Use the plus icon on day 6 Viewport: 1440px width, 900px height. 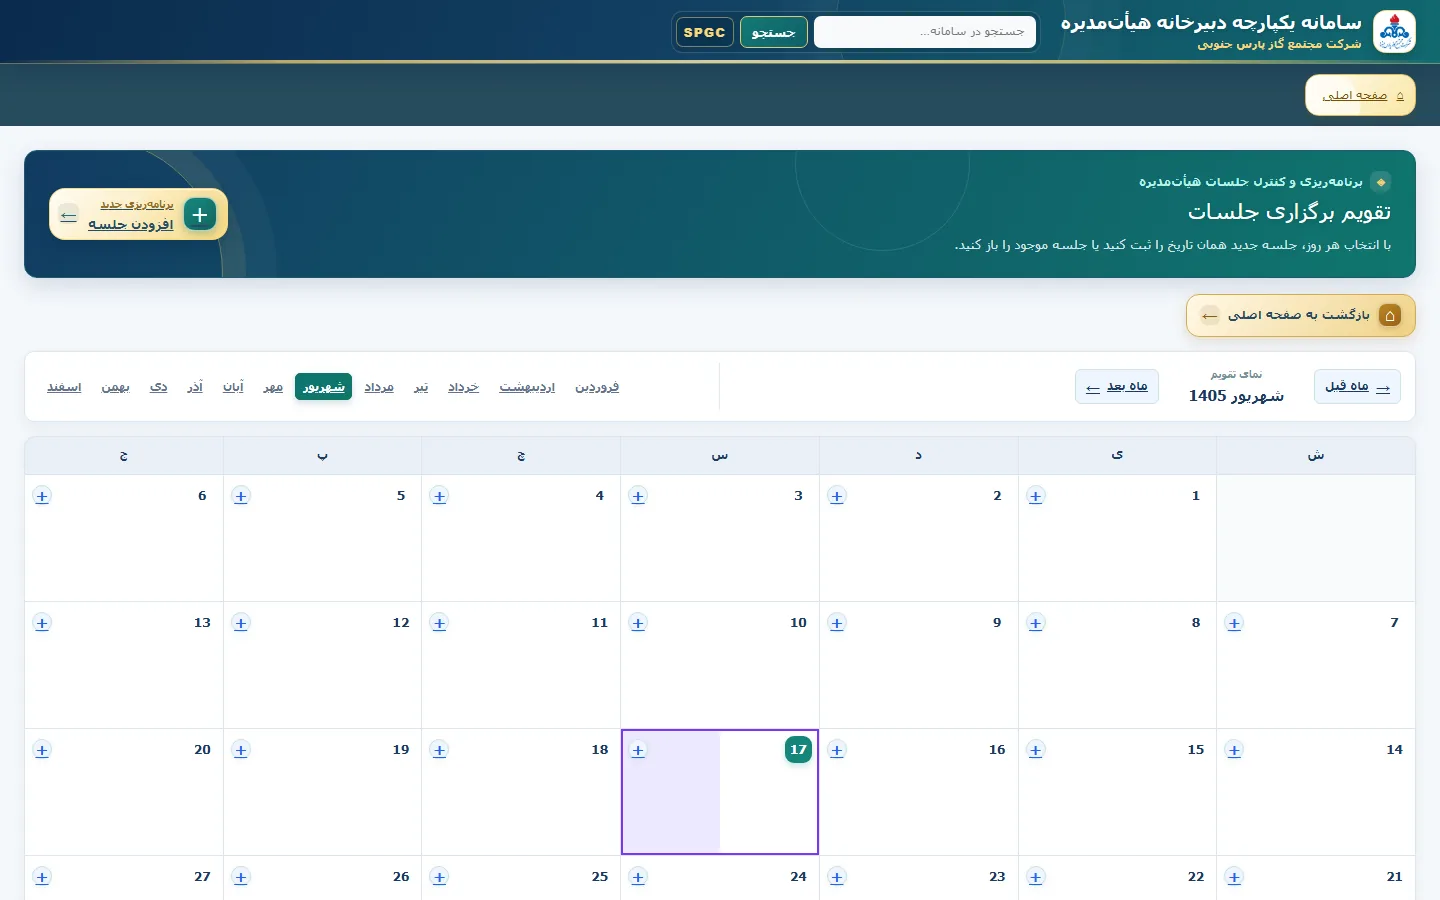(x=42, y=496)
